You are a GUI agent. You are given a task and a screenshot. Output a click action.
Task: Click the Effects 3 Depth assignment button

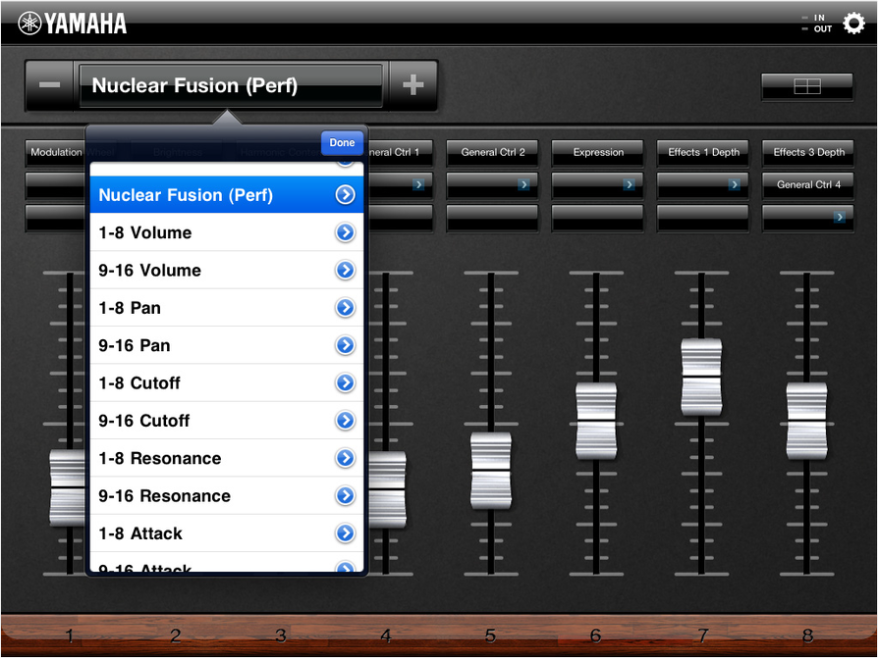(x=808, y=152)
